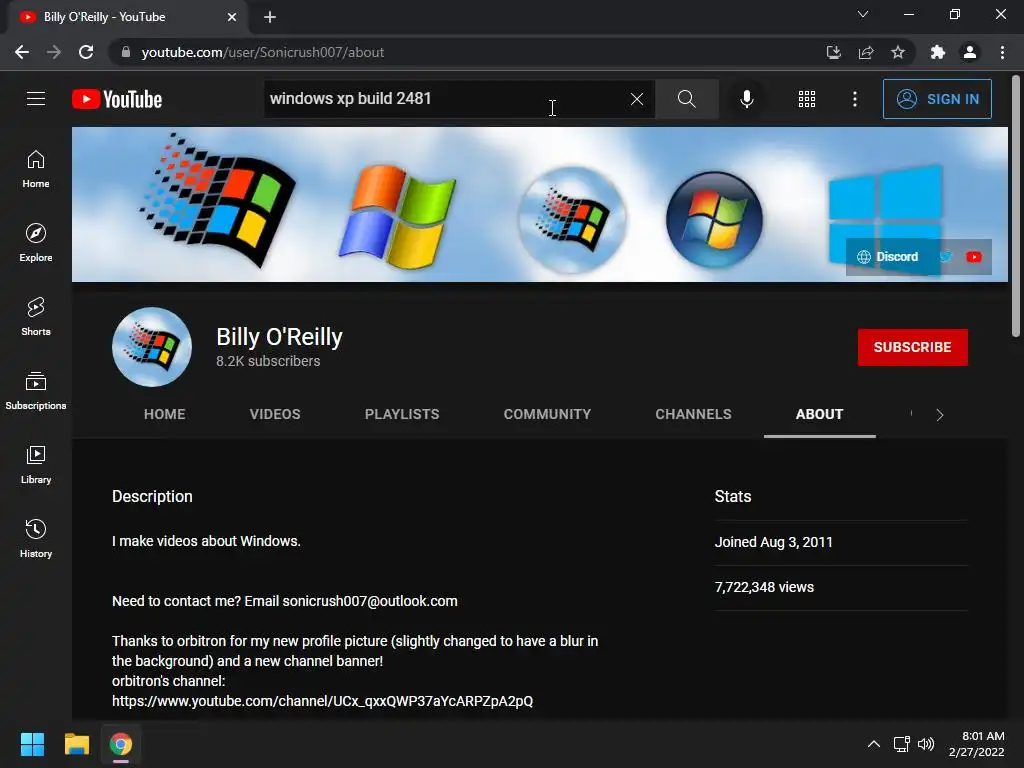The width and height of the screenshot is (1024, 768).
Task: Open the YouTube apps grid
Action: tap(807, 99)
